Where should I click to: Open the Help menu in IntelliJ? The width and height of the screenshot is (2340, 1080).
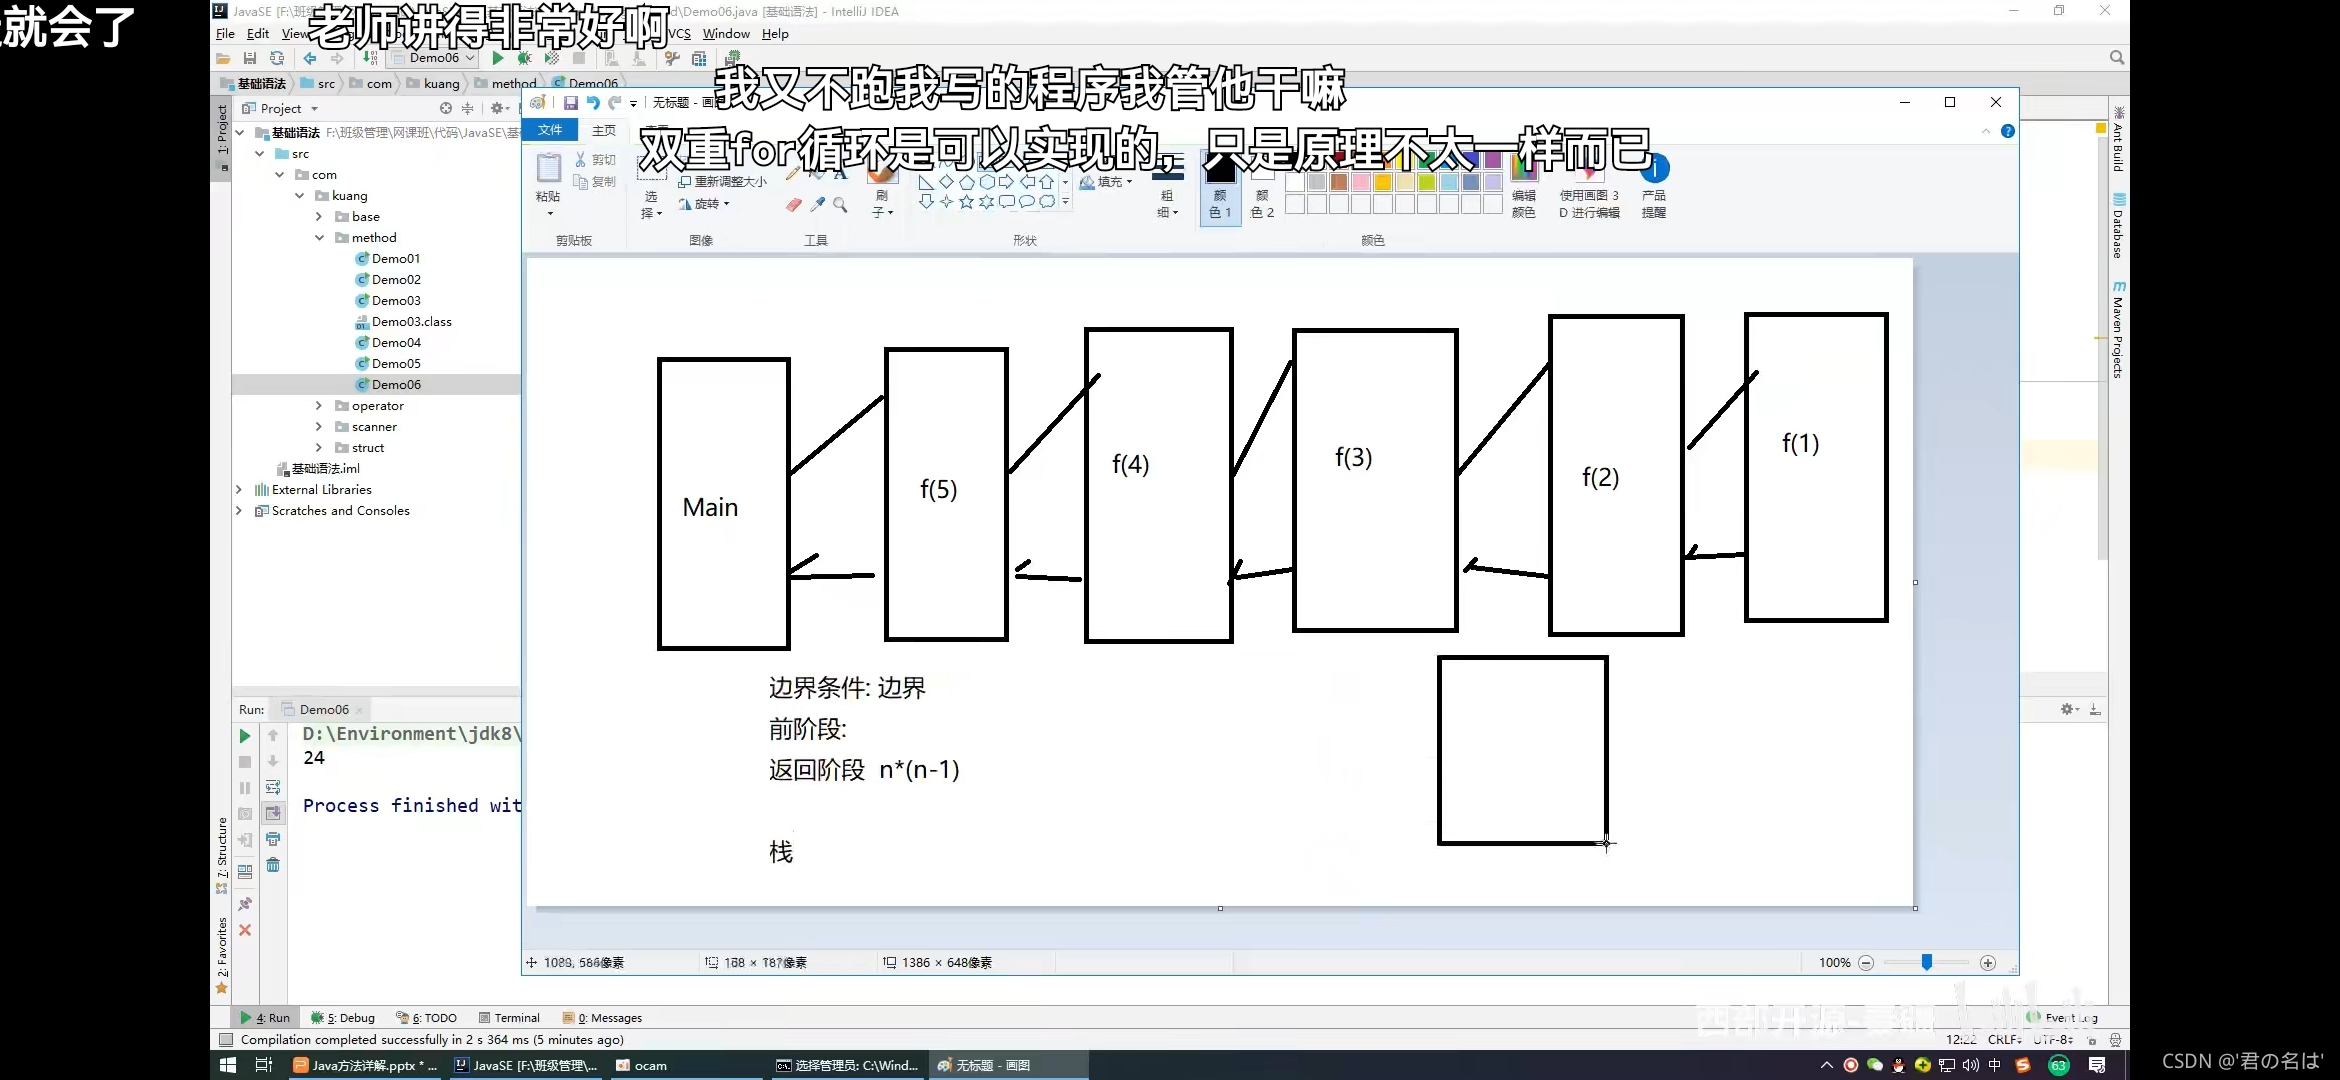(x=775, y=34)
